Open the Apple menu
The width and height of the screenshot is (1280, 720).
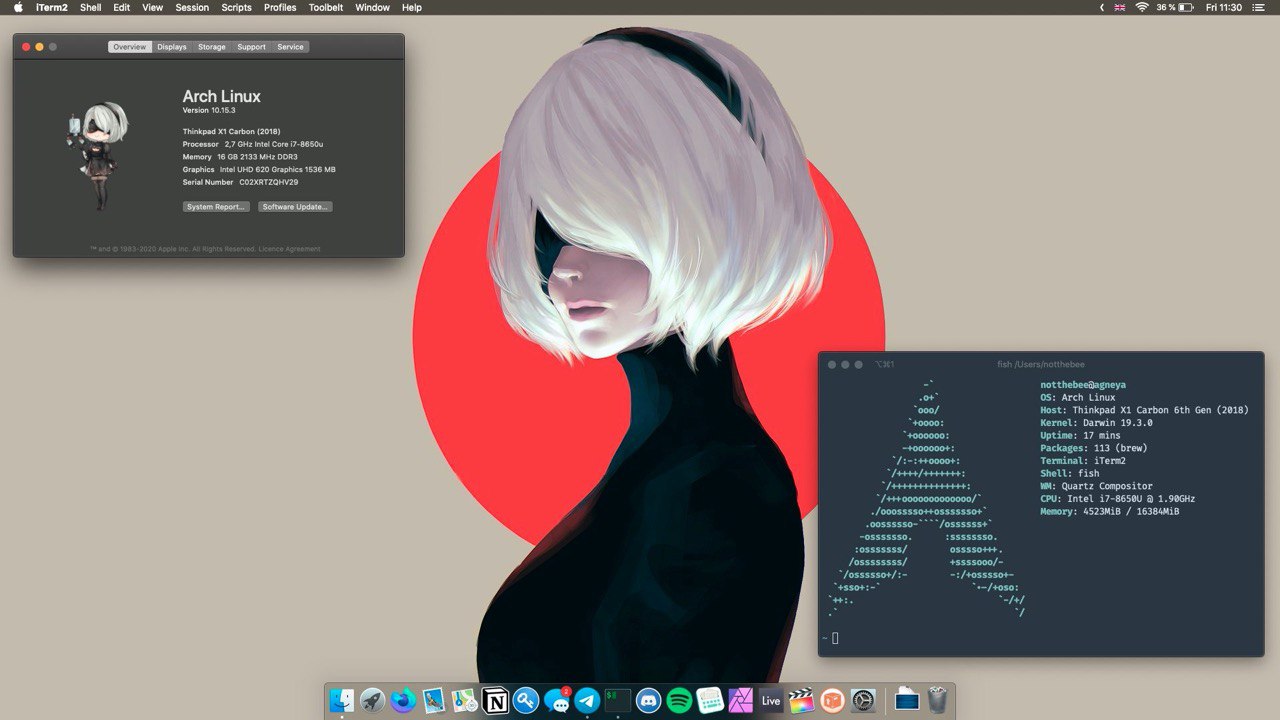point(18,7)
